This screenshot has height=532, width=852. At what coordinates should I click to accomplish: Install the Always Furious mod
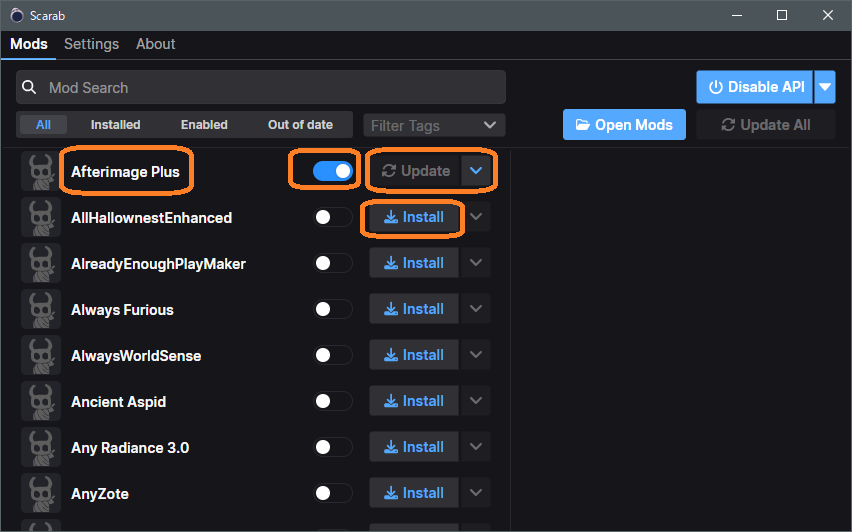[414, 309]
